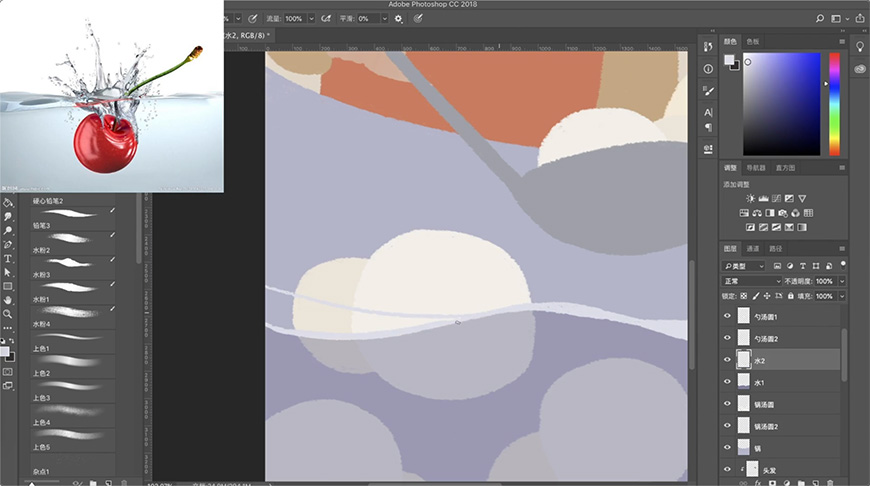Switch to the 直方图 Histogram tab
The height and width of the screenshot is (486, 870).
(785, 168)
